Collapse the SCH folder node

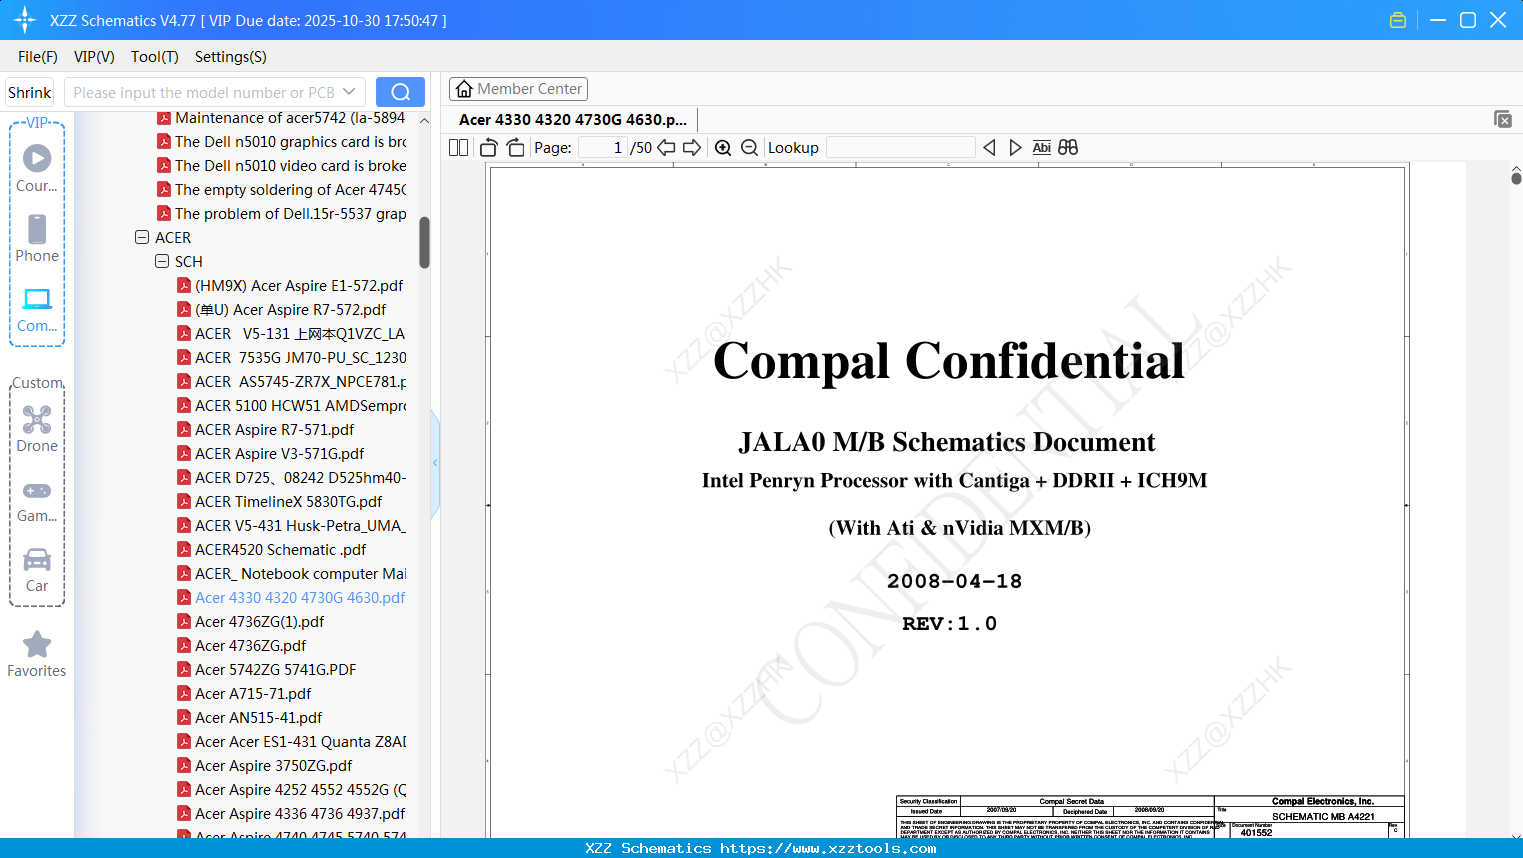162,262
